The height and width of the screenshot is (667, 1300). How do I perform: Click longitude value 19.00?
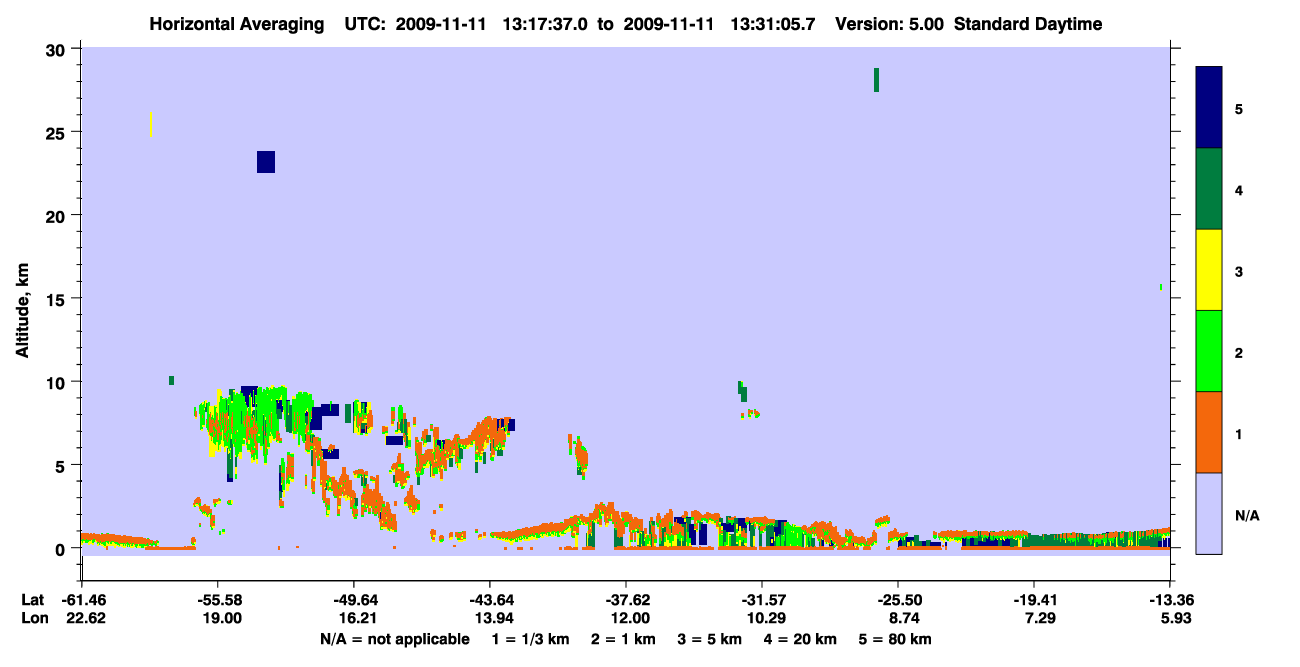(221, 619)
